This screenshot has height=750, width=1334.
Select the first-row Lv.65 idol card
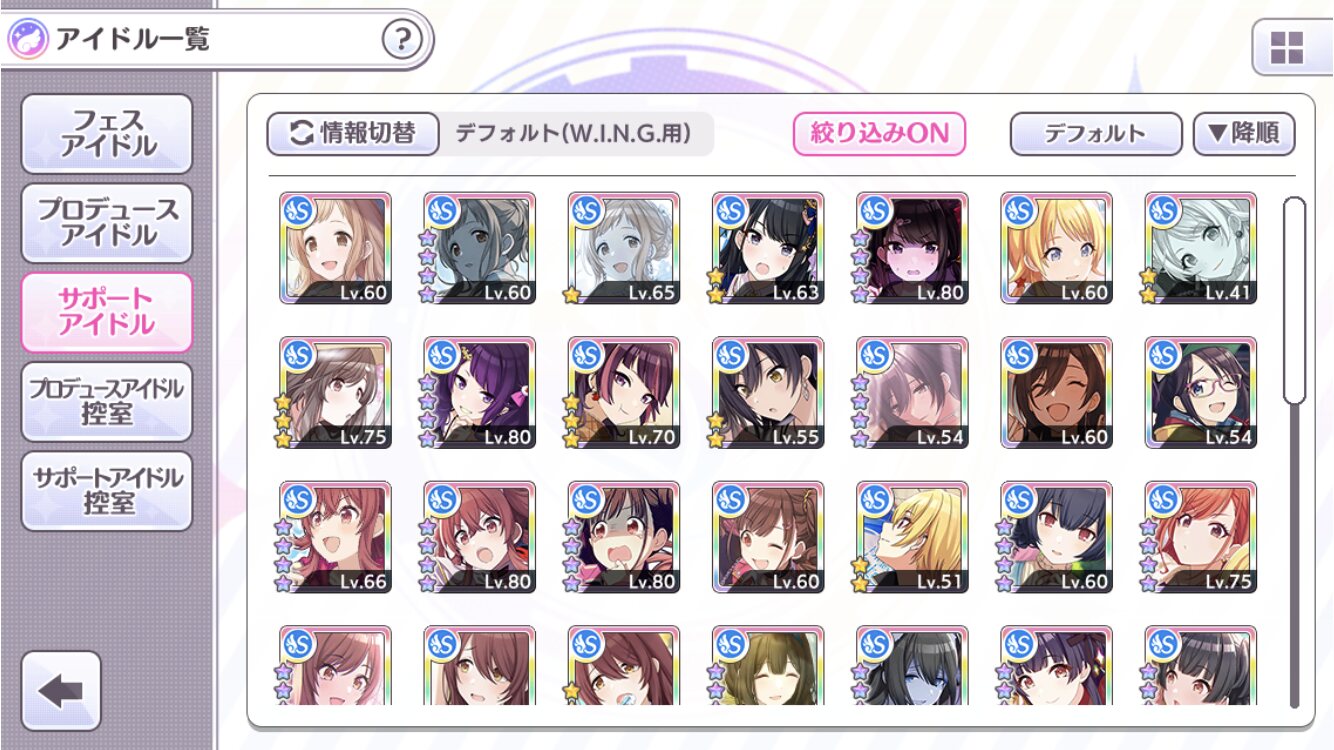point(624,249)
